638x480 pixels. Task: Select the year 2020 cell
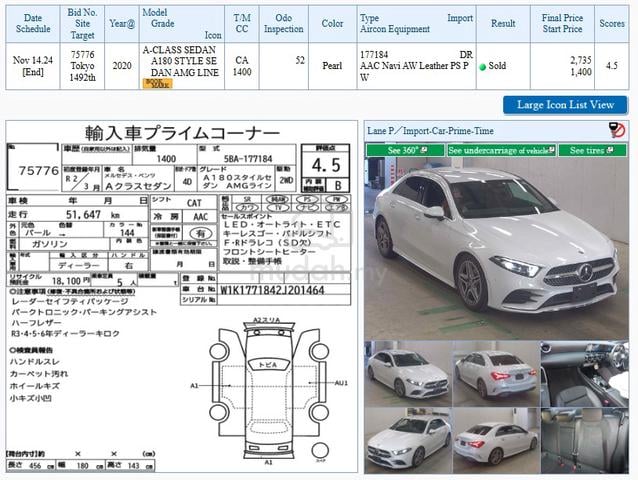pyautogui.click(x=122, y=66)
